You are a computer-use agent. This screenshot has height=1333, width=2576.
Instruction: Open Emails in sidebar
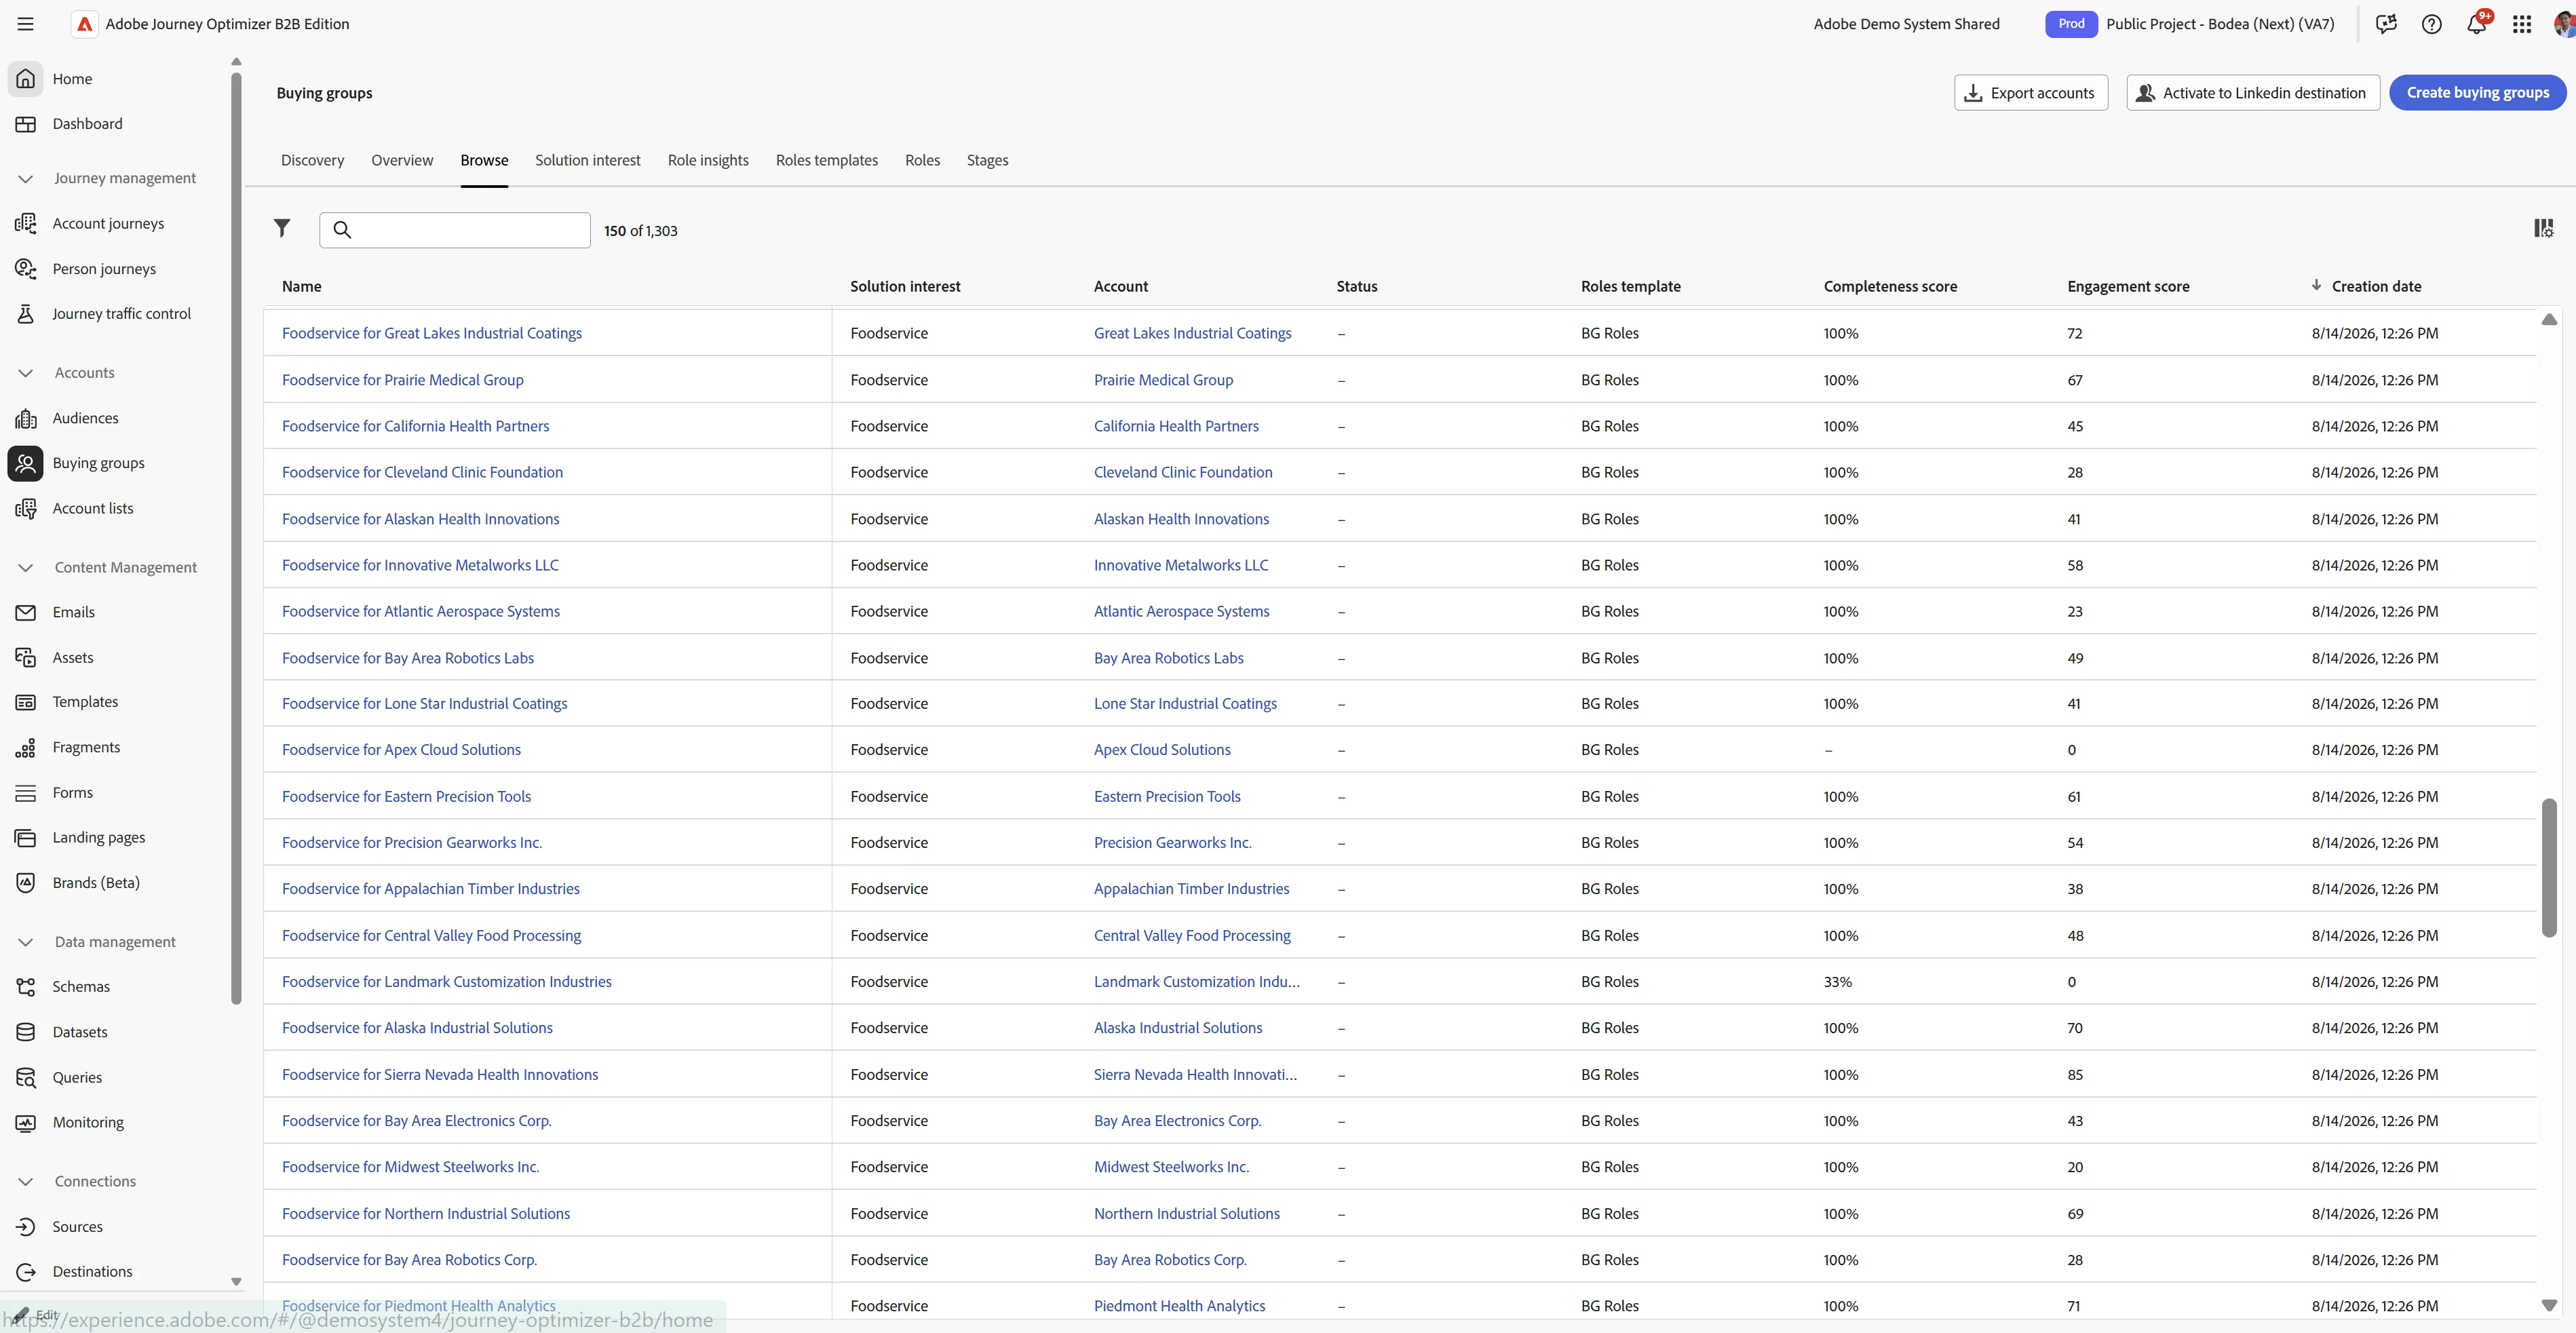[x=74, y=612]
